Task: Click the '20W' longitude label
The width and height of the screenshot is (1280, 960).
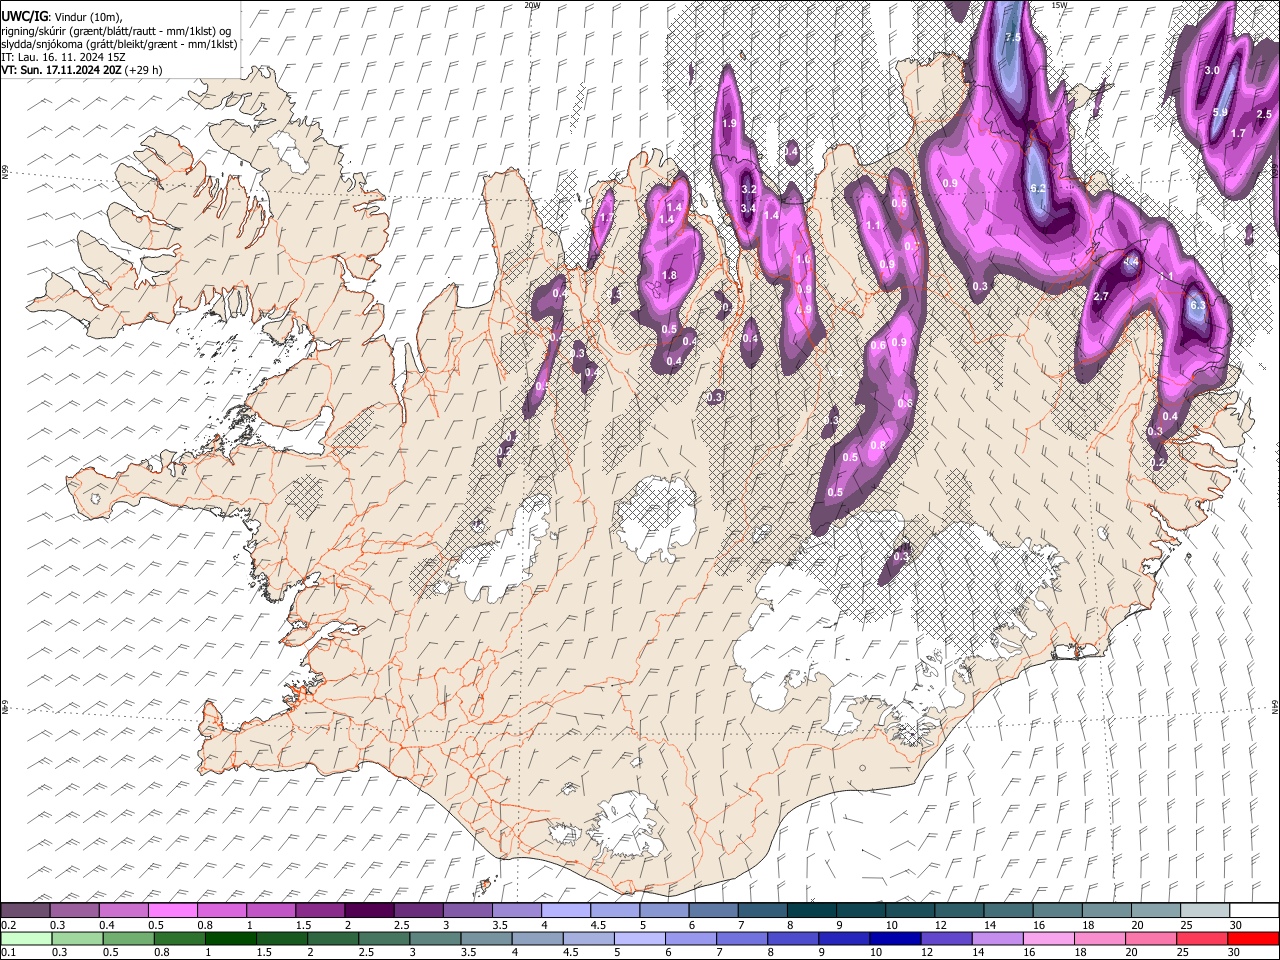Action: (x=532, y=5)
